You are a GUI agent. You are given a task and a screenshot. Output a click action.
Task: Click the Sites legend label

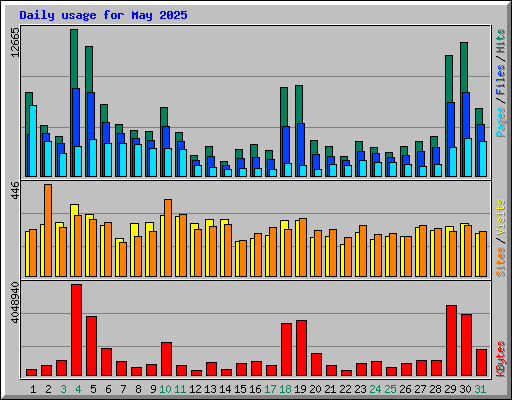[500, 262]
